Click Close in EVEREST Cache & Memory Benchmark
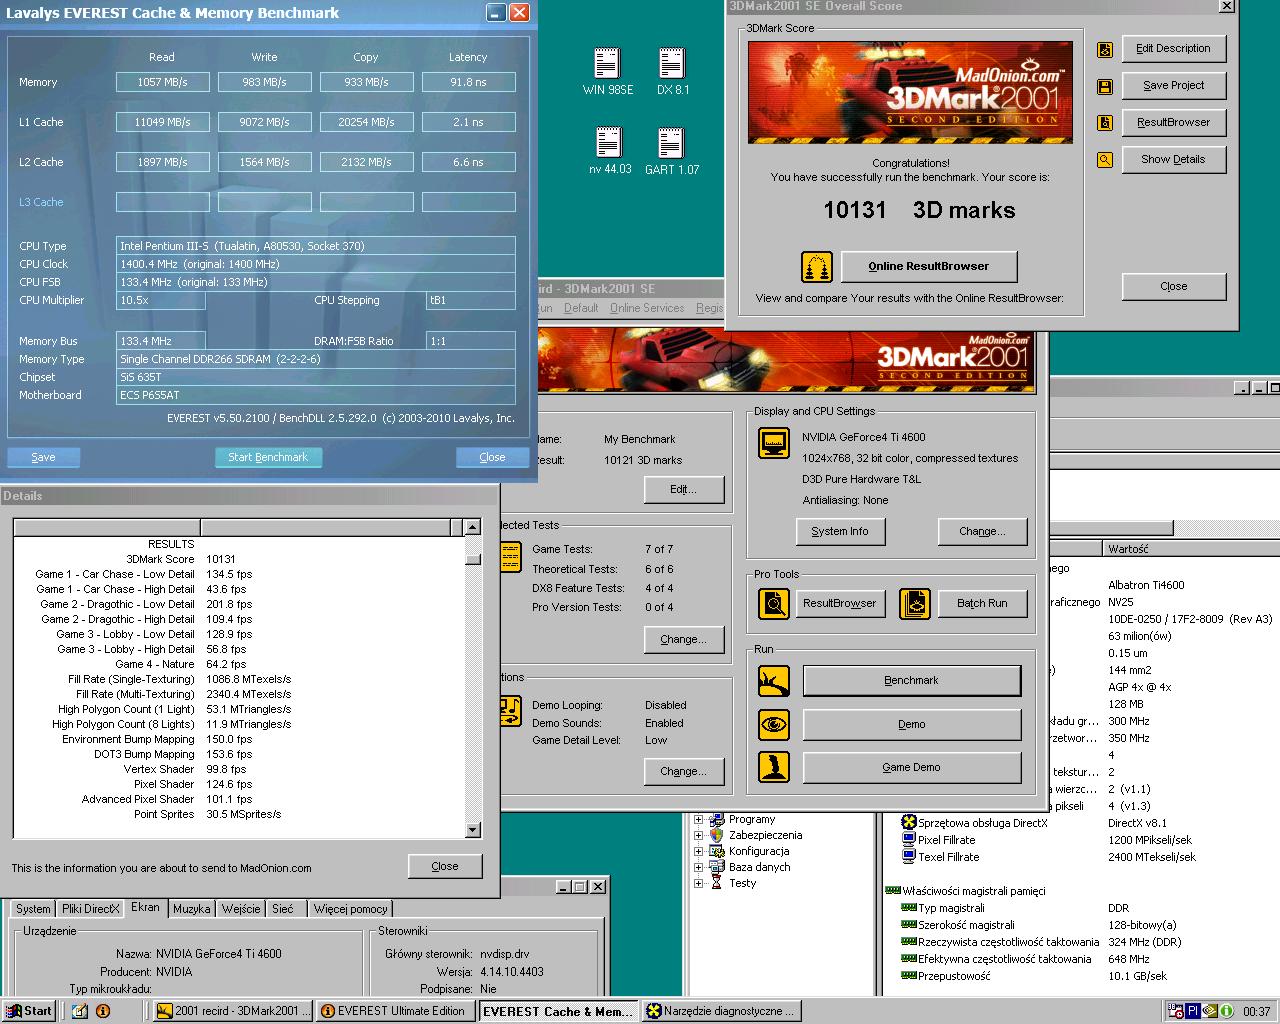 pyautogui.click(x=492, y=457)
